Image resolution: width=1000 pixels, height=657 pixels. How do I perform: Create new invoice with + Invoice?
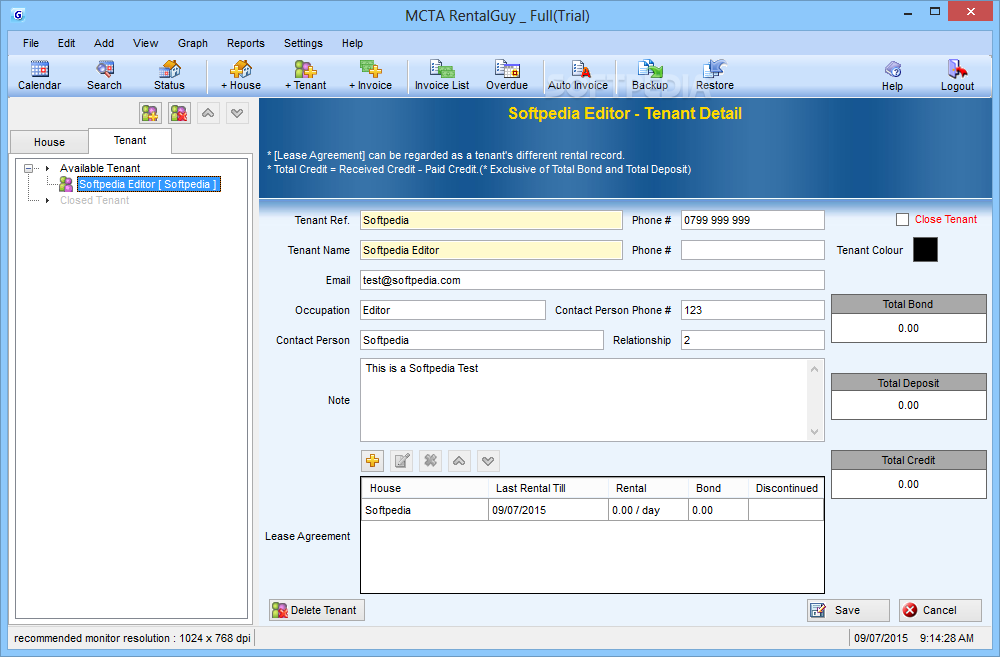click(371, 75)
